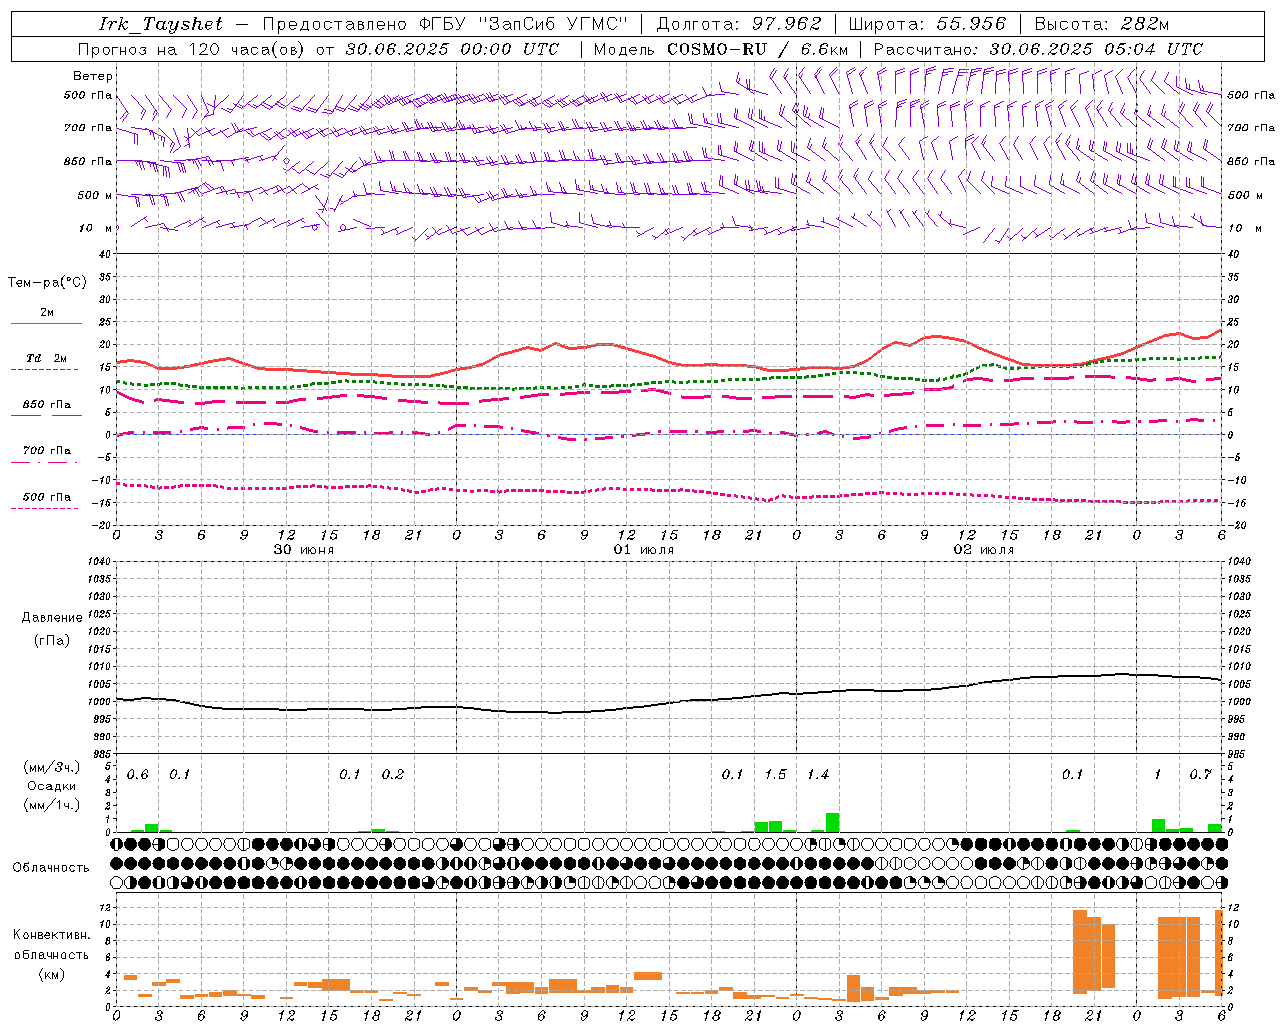Select the Тем-ра(°C) axis label
1280x1024 pixels.
tap(47, 283)
